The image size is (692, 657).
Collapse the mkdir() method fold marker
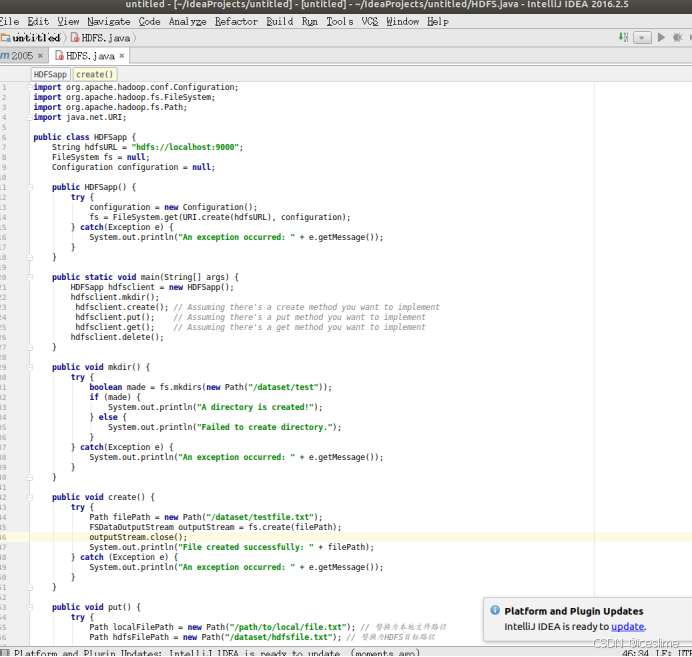click(x=30, y=367)
